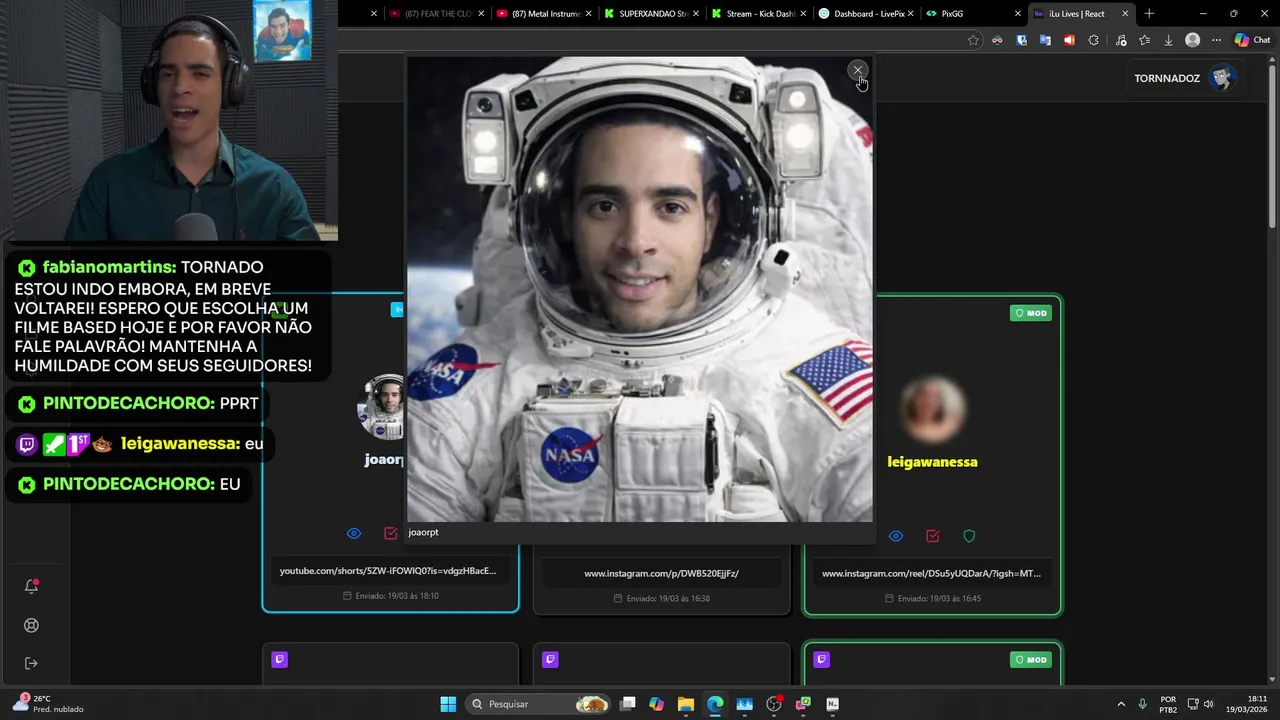Open TORNNADOZ profile avatar at top right
Image resolution: width=1280 pixels, height=720 pixels.
(1222, 78)
